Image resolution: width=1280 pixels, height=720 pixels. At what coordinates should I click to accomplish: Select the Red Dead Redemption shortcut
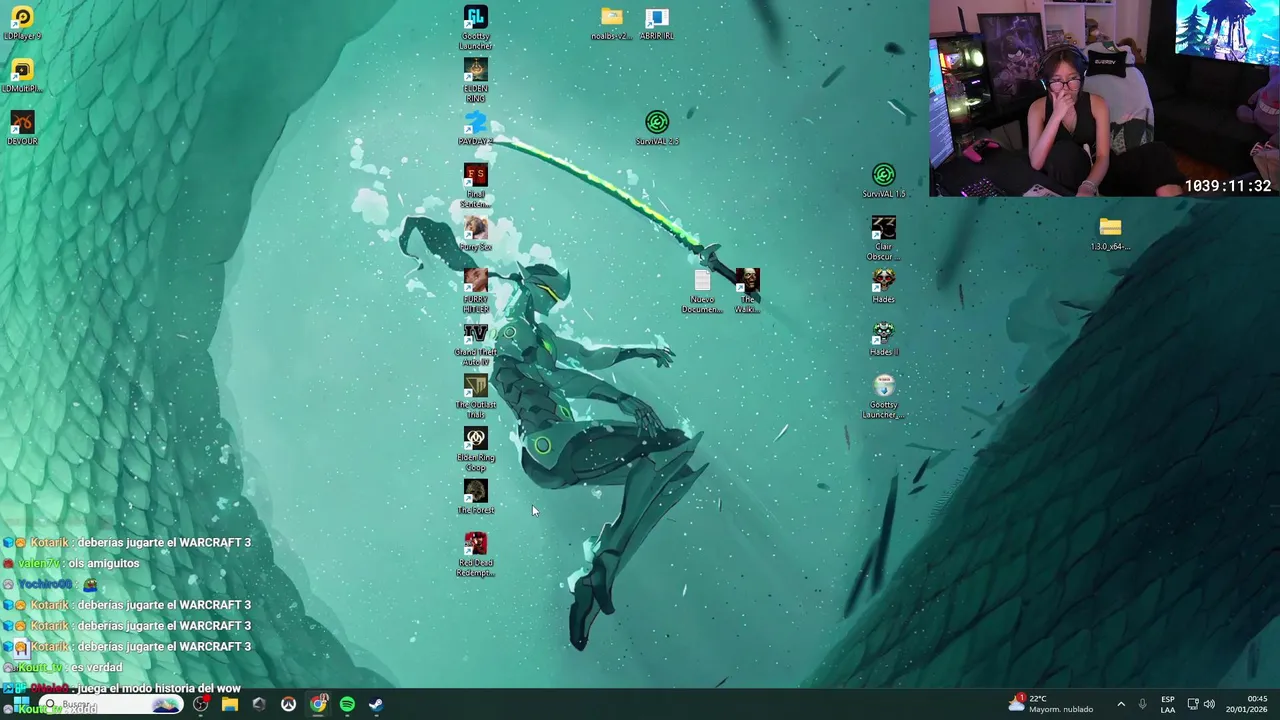tap(475, 555)
